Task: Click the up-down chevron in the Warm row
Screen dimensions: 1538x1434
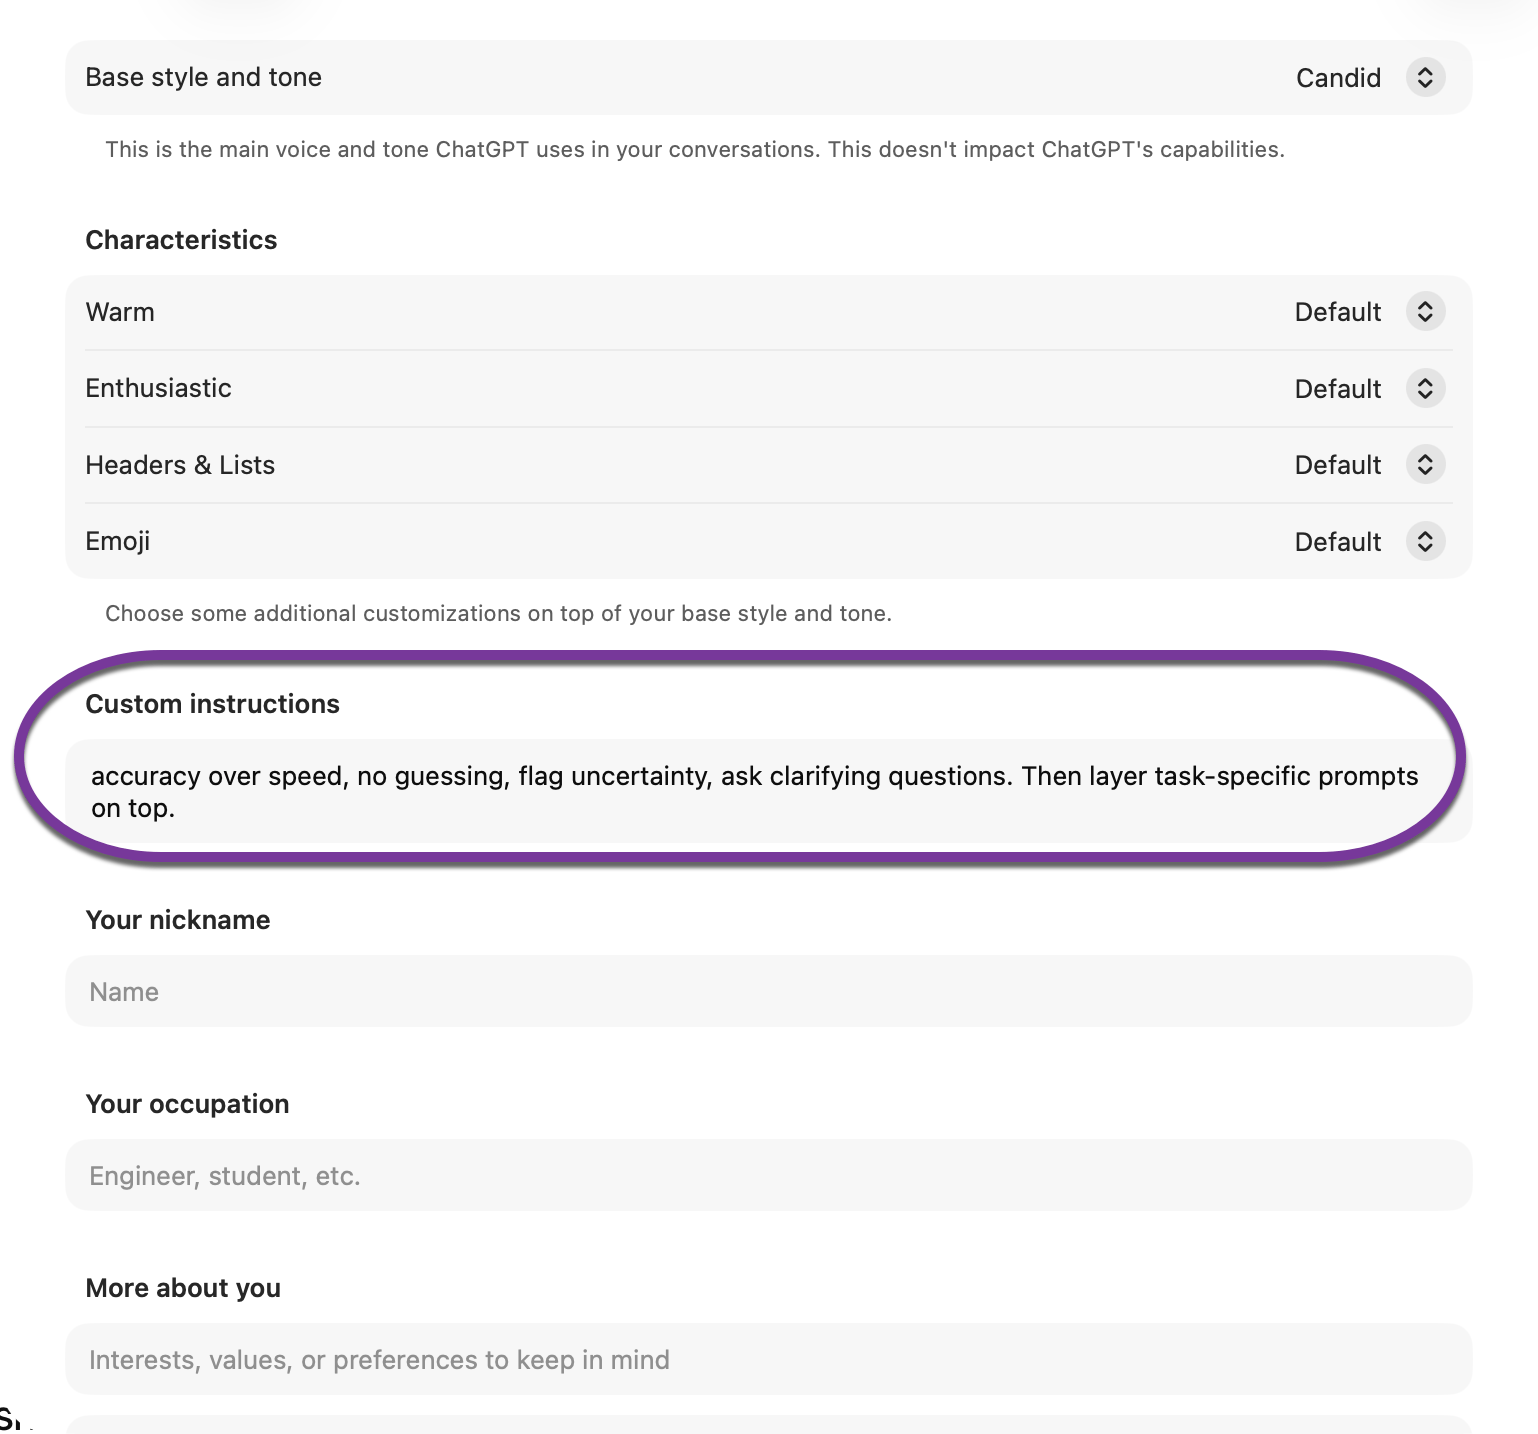Action: click(1425, 312)
